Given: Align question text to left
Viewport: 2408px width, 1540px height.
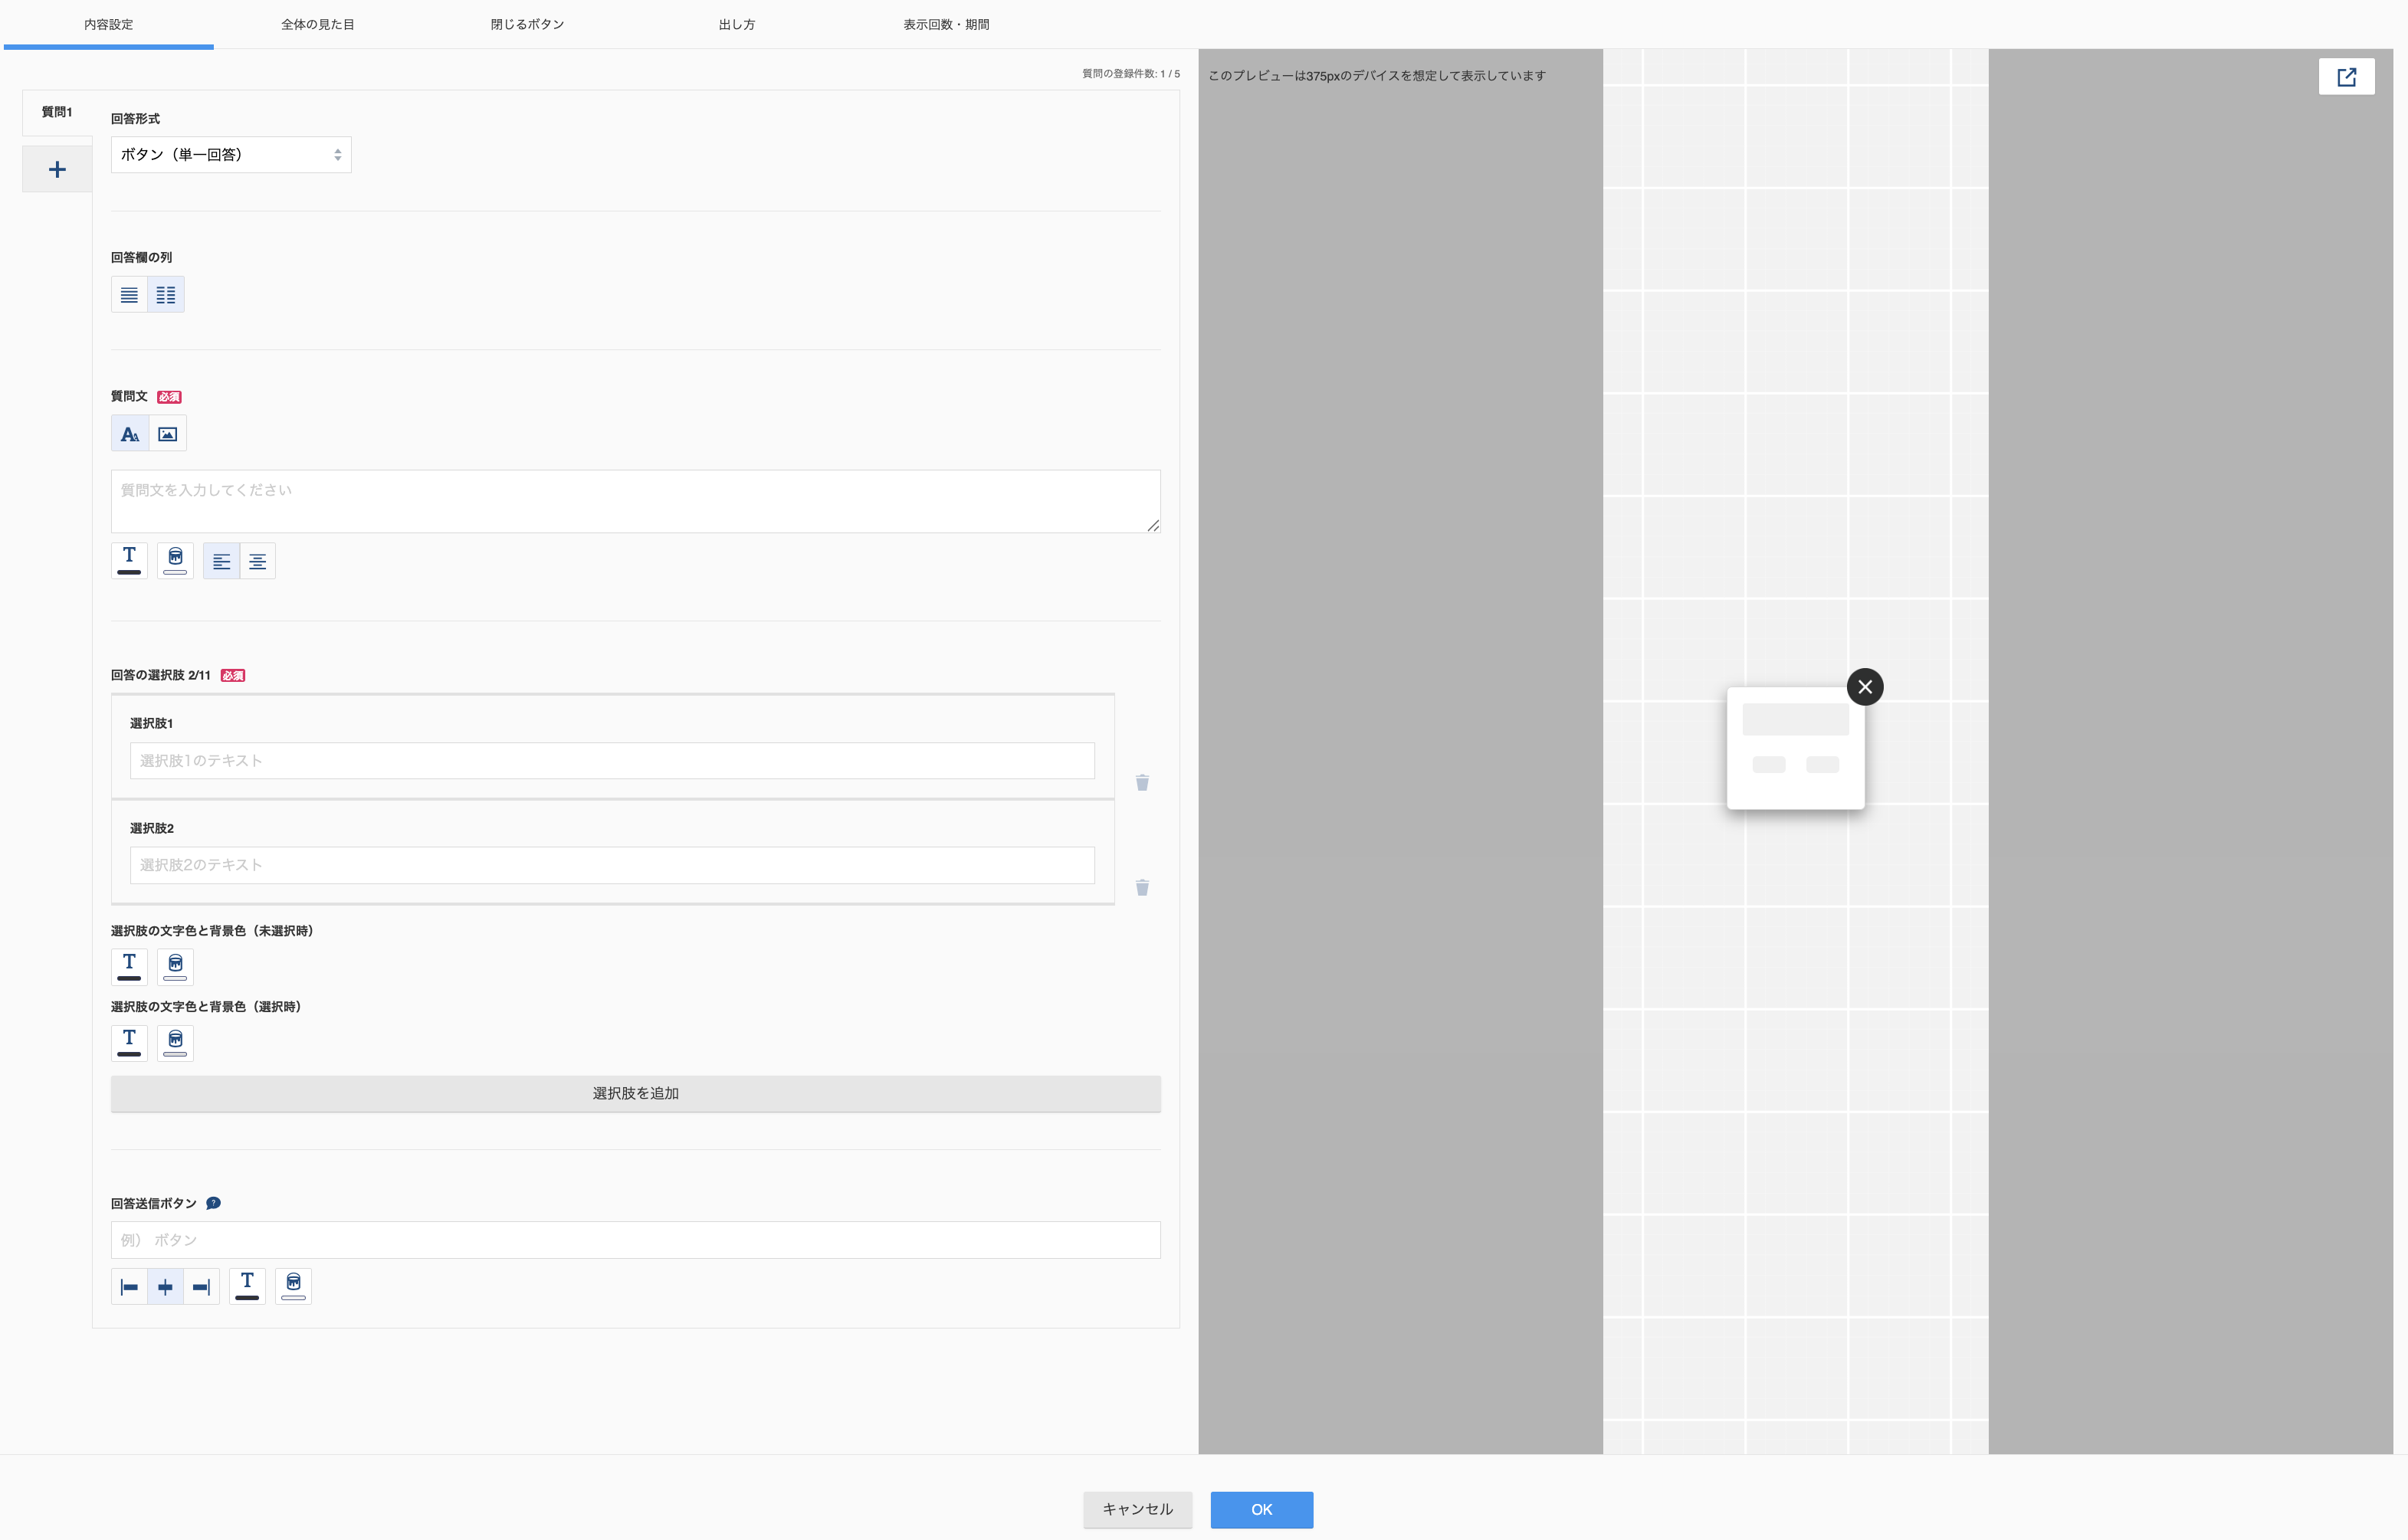Looking at the screenshot, I should (221, 561).
